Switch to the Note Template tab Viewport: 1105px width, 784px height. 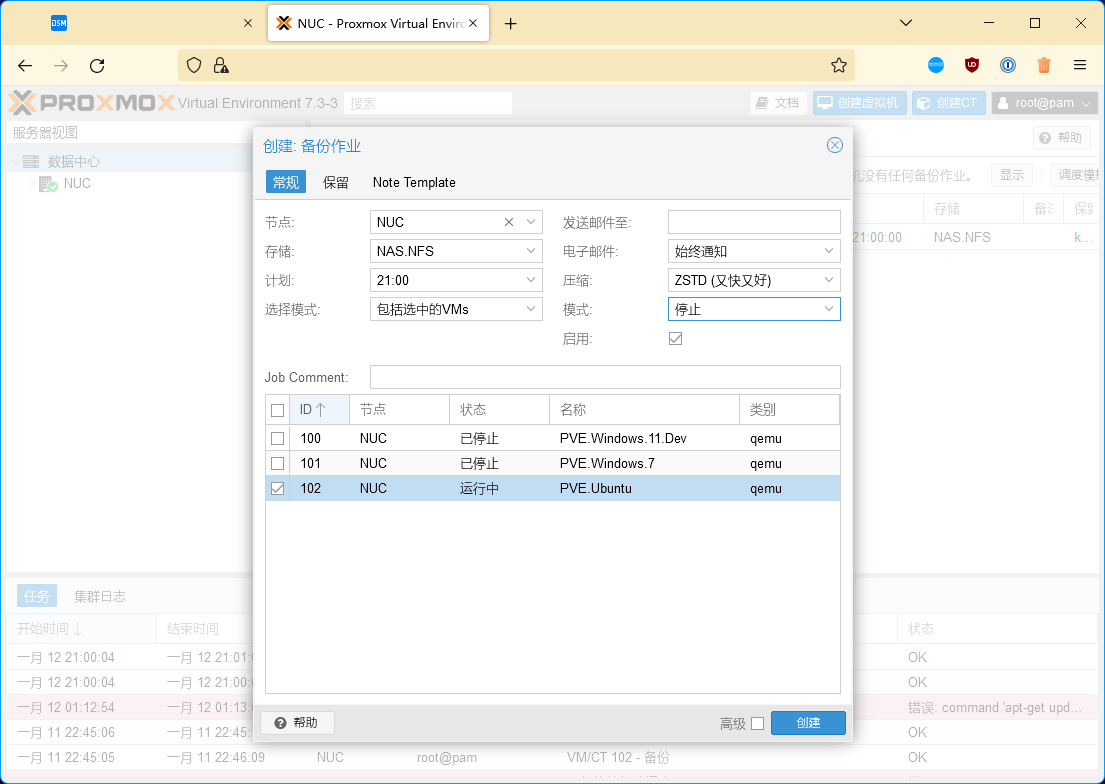pos(414,182)
